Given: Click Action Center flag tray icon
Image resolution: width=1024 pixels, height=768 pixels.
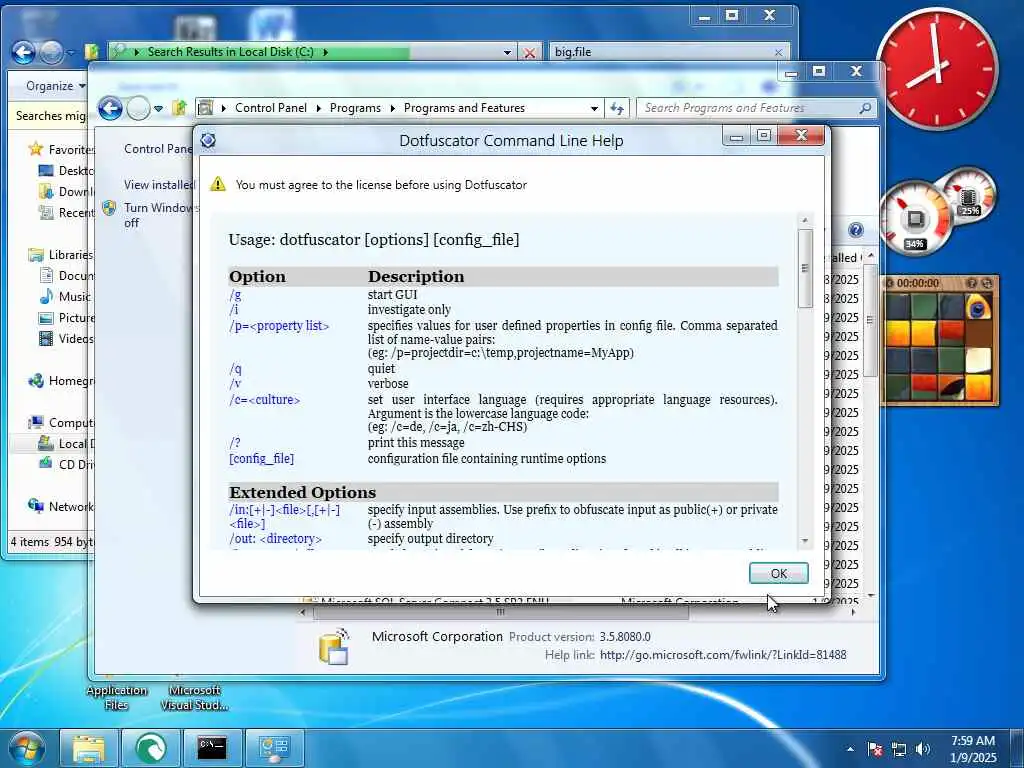Looking at the screenshot, I should 875,749.
